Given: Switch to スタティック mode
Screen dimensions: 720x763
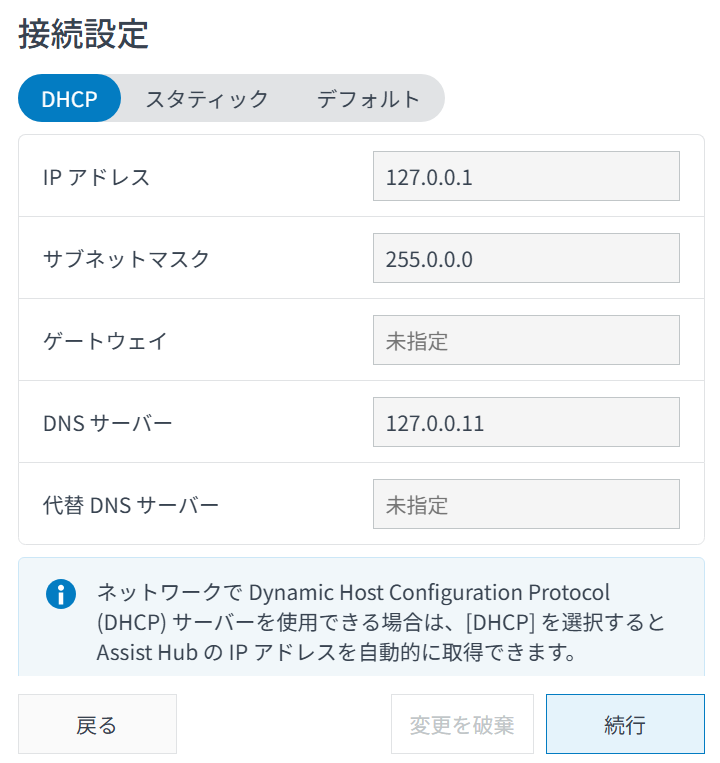Looking at the screenshot, I should coord(207,99).
